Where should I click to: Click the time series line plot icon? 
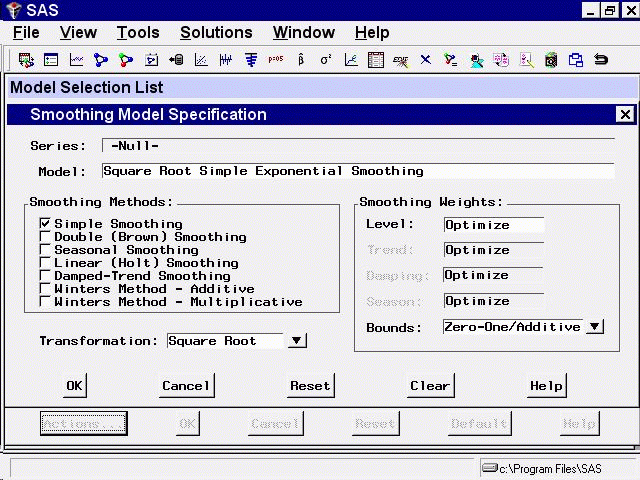[x=76, y=60]
